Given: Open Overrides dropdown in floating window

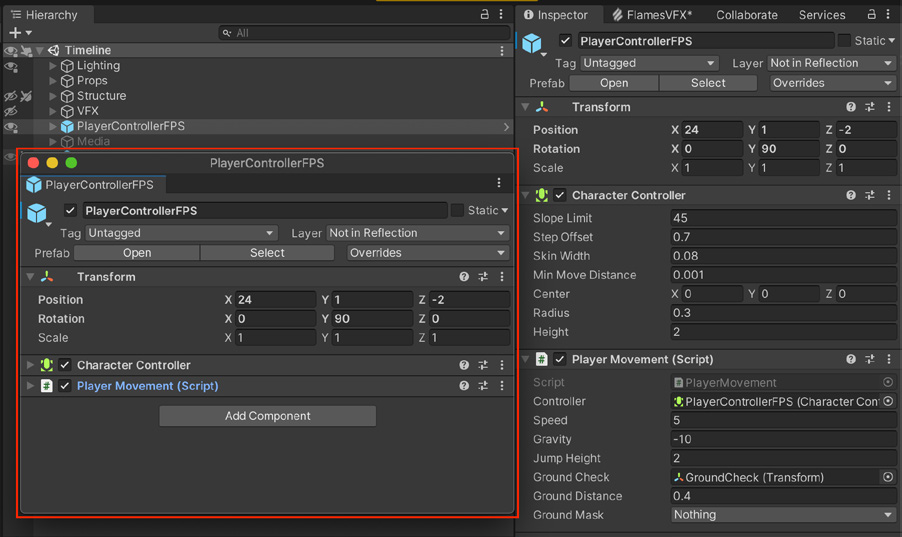Looking at the screenshot, I should click(427, 253).
